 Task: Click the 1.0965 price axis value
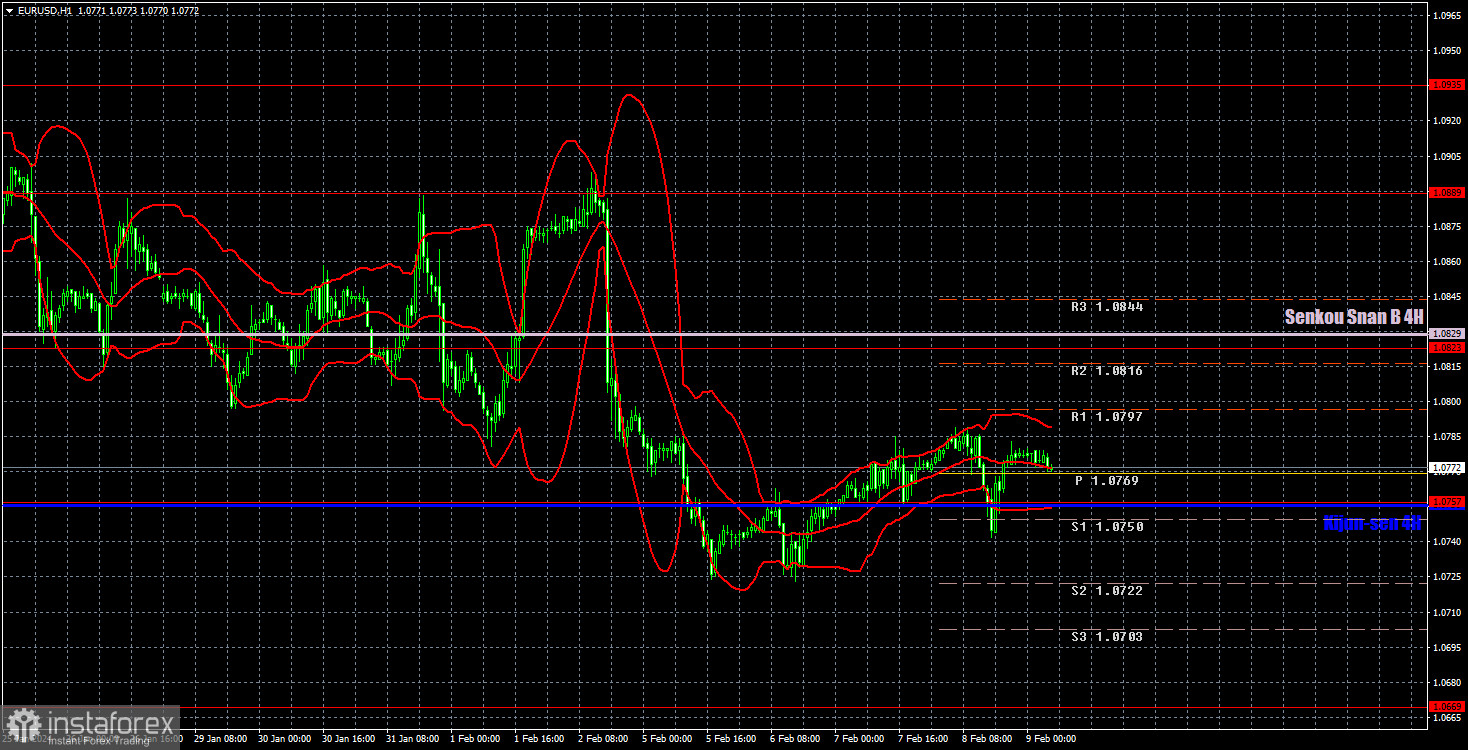coord(1448,16)
